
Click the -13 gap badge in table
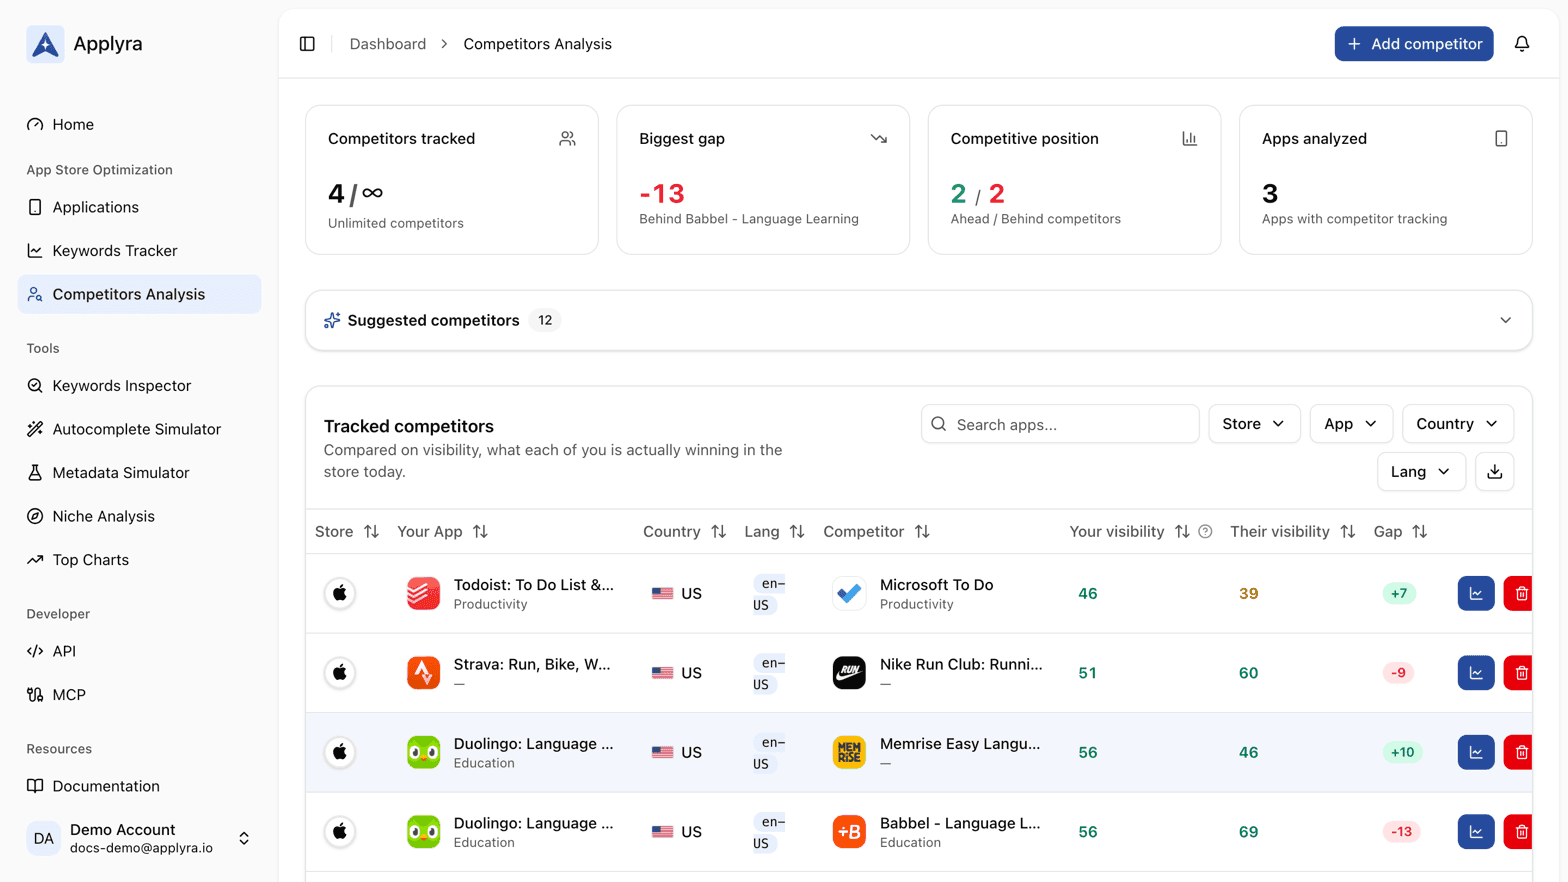1401,832
